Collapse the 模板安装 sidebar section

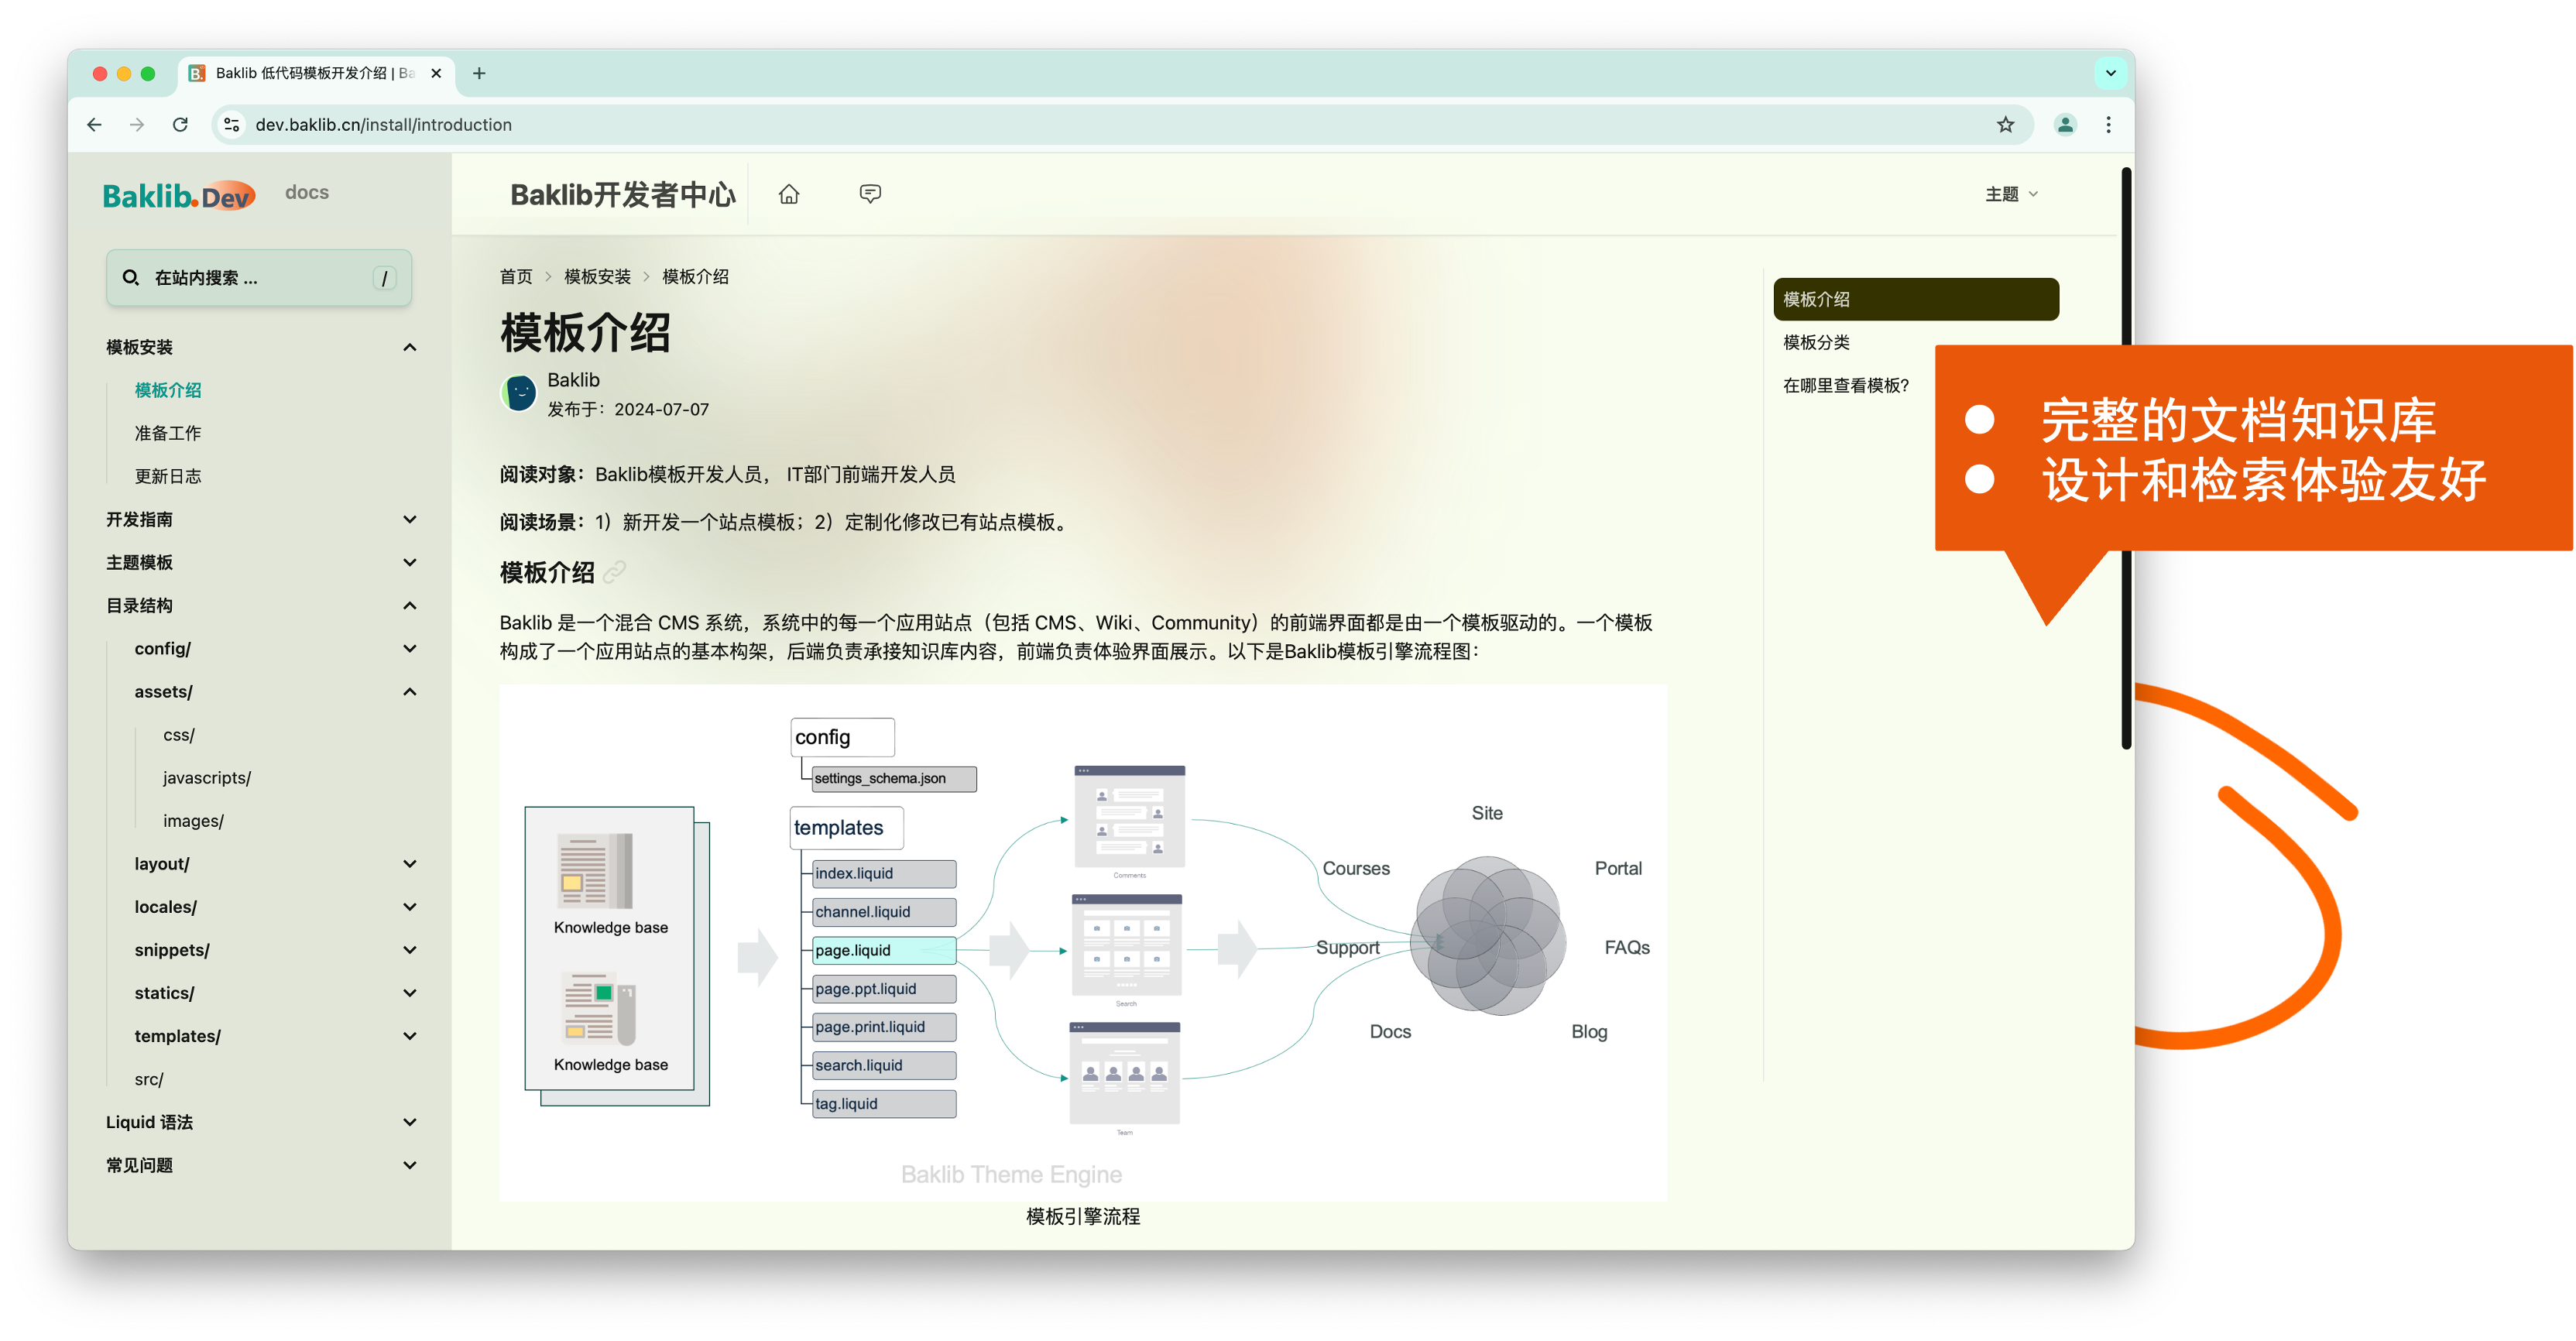click(409, 347)
